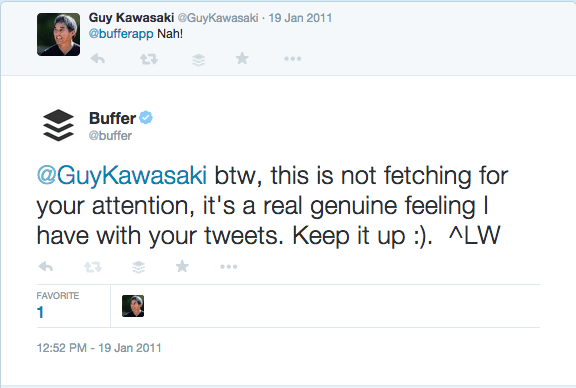Viewport: 576px width, 388px height.
Task: Open the Guy Kawasaki display name link
Action: point(132,17)
